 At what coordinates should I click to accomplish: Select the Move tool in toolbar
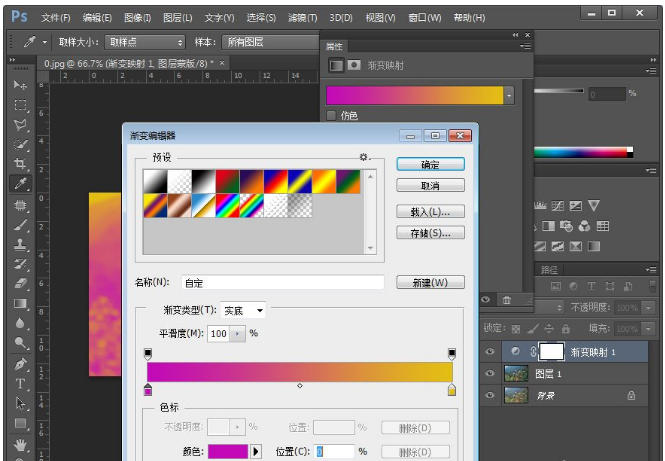[x=20, y=84]
